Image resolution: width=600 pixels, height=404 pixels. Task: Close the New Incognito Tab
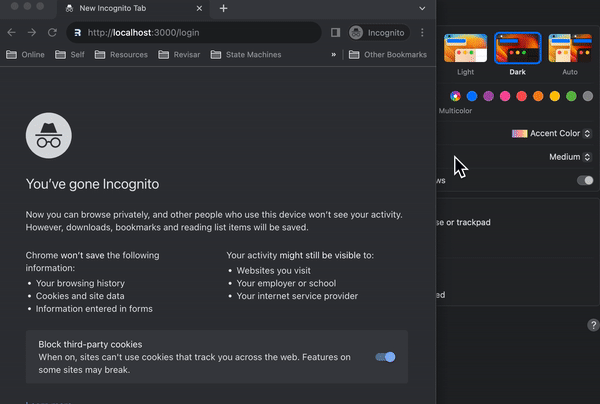[x=199, y=8]
